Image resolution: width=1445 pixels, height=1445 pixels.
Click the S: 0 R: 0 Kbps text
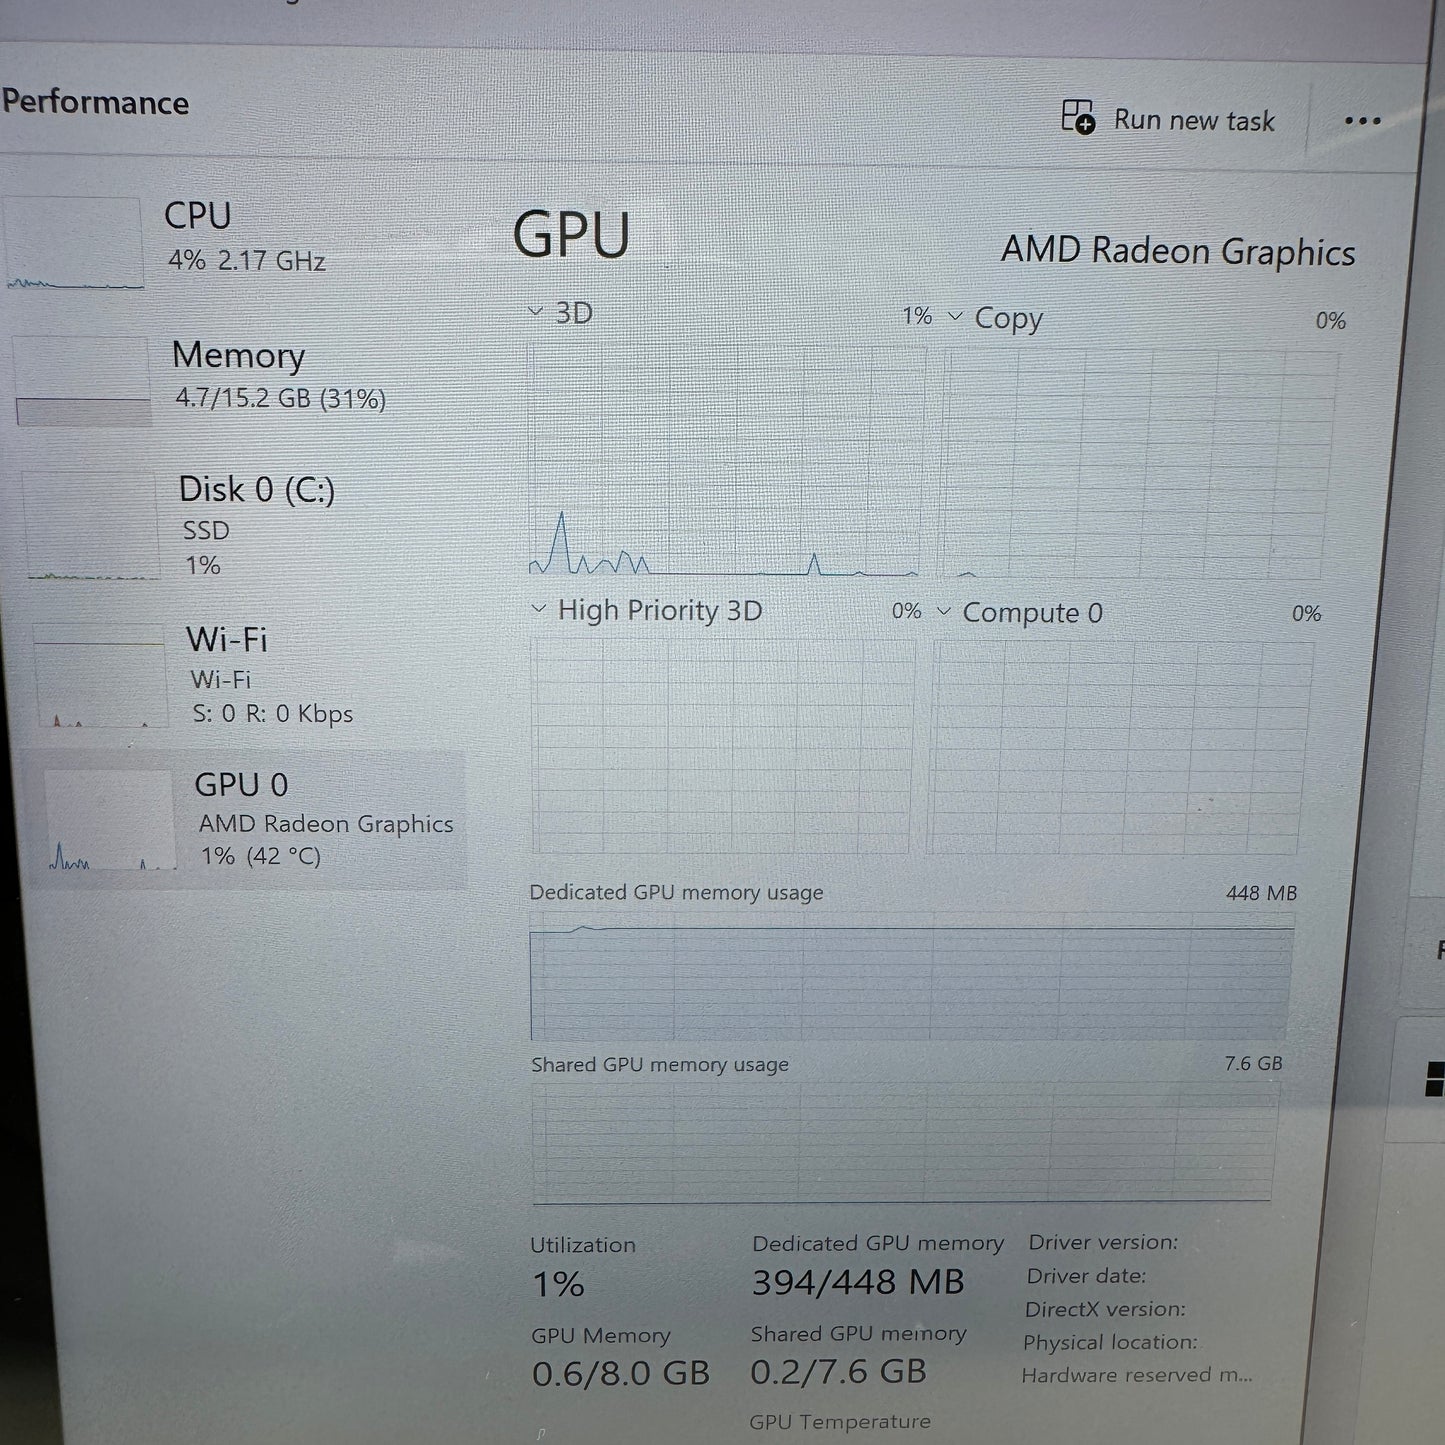tap(272, 714)
